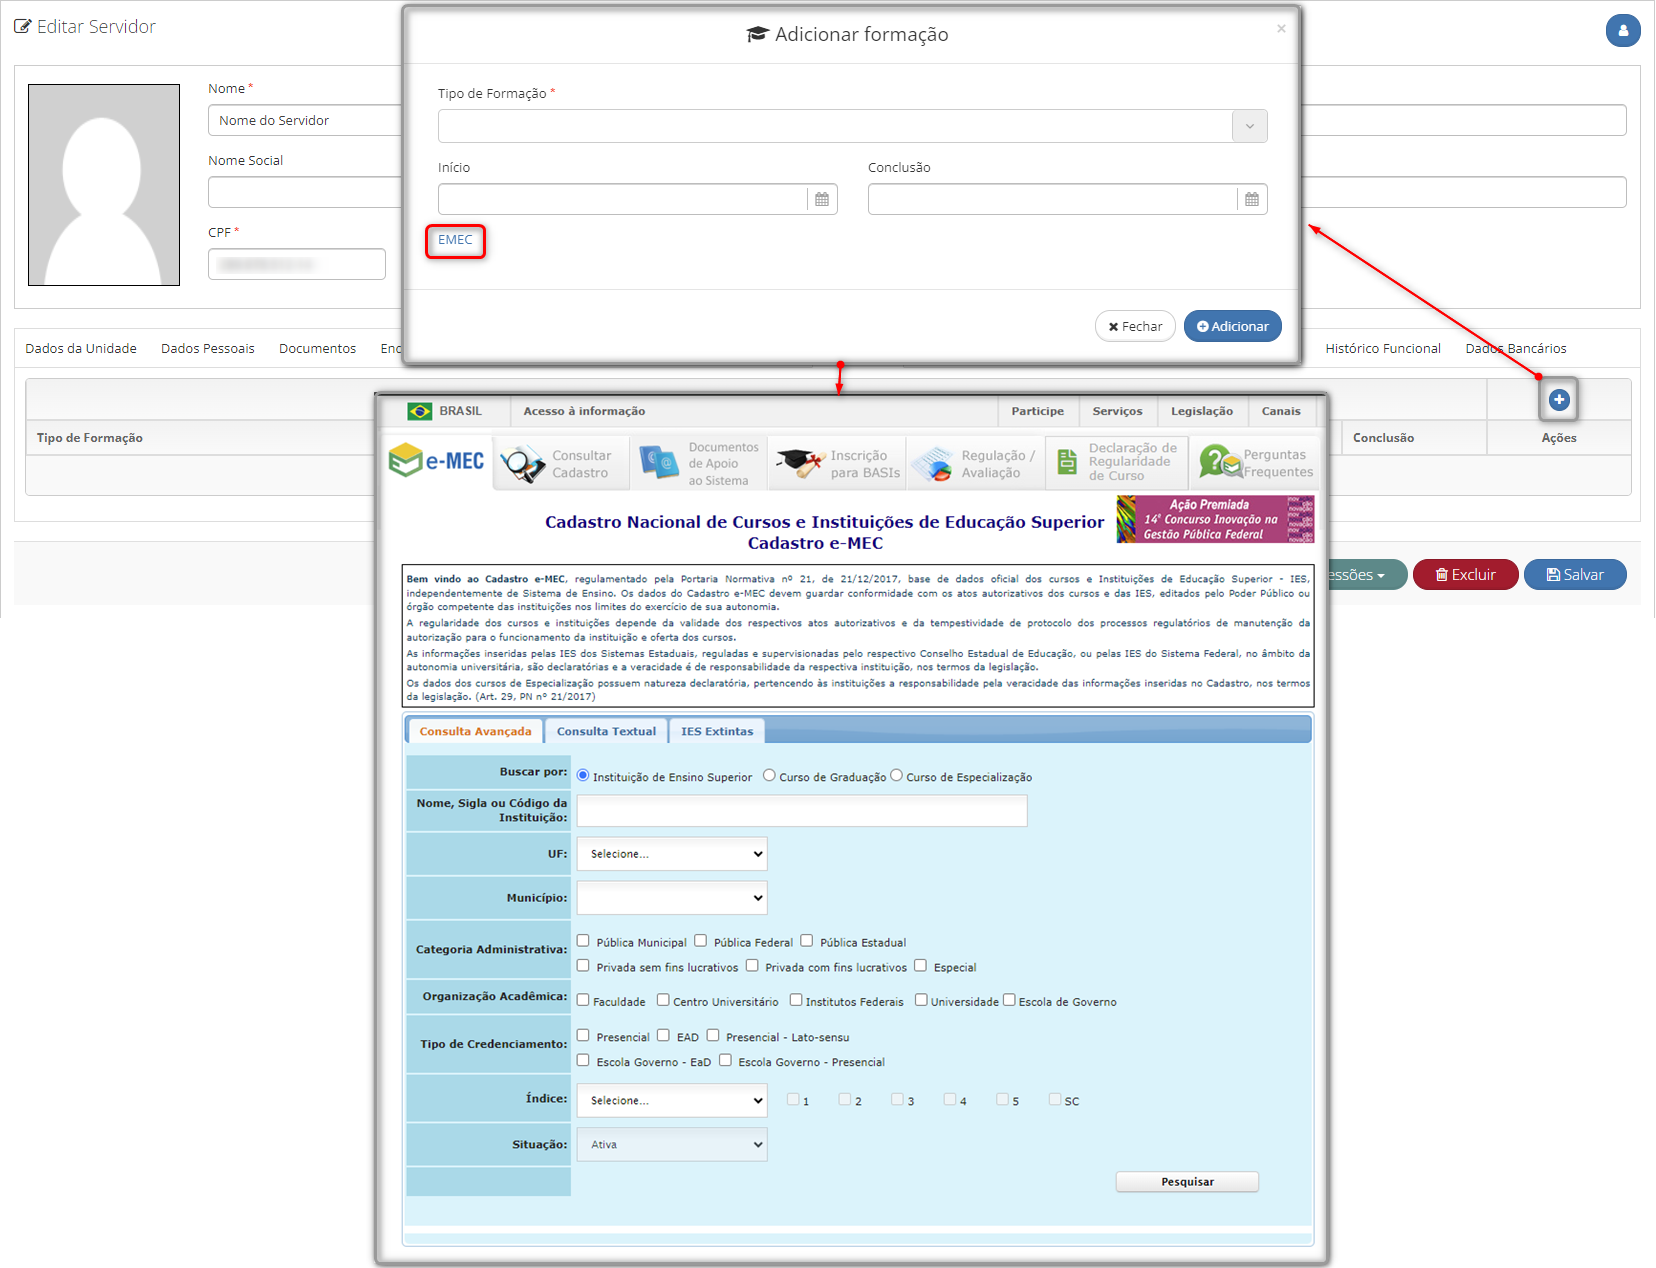
Task: Open Tipo de Formação dropdown
Action: click(853, 126)
